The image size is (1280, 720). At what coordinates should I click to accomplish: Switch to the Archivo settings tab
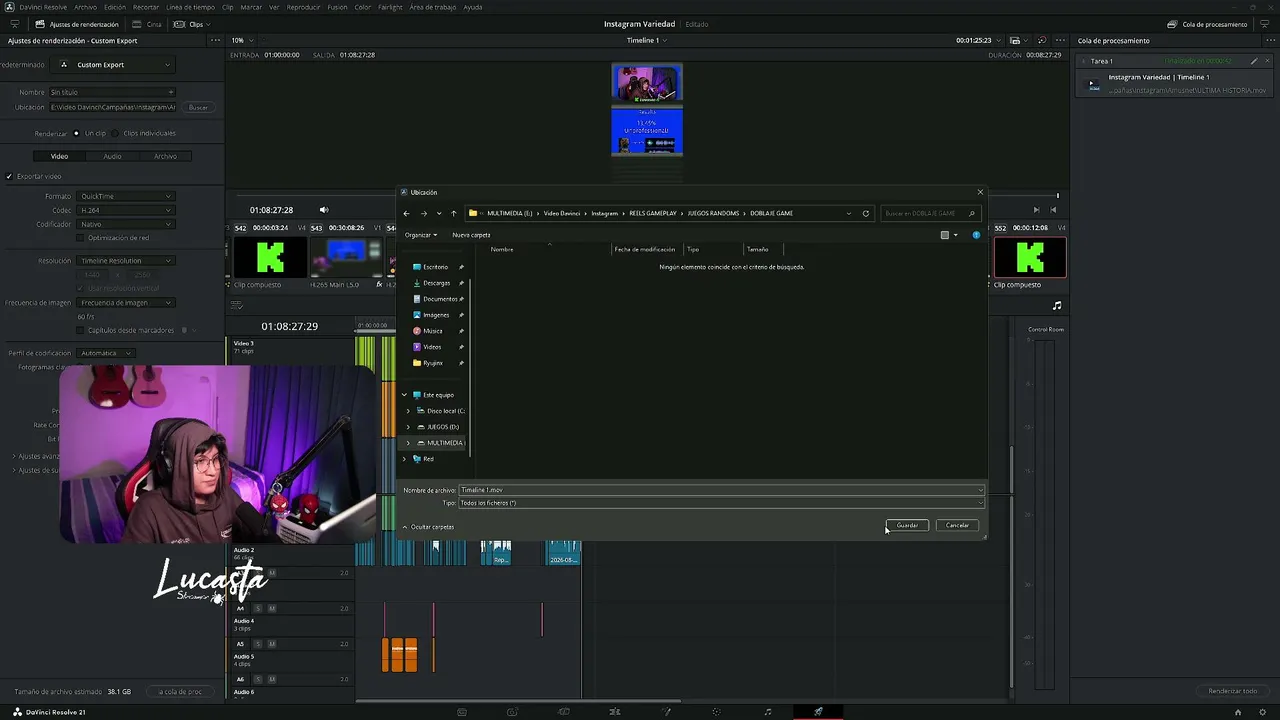pyautogui.click(x=165, y=156)
